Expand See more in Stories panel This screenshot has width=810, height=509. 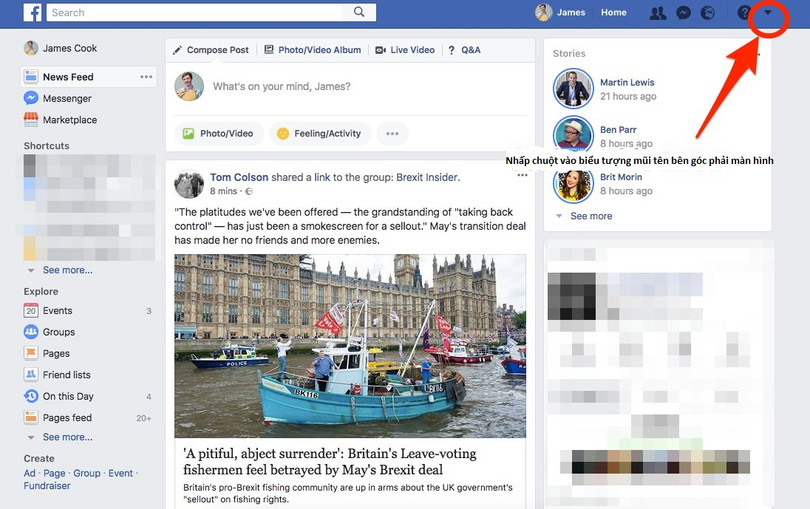pyautogui.click(x=591, y=216)
